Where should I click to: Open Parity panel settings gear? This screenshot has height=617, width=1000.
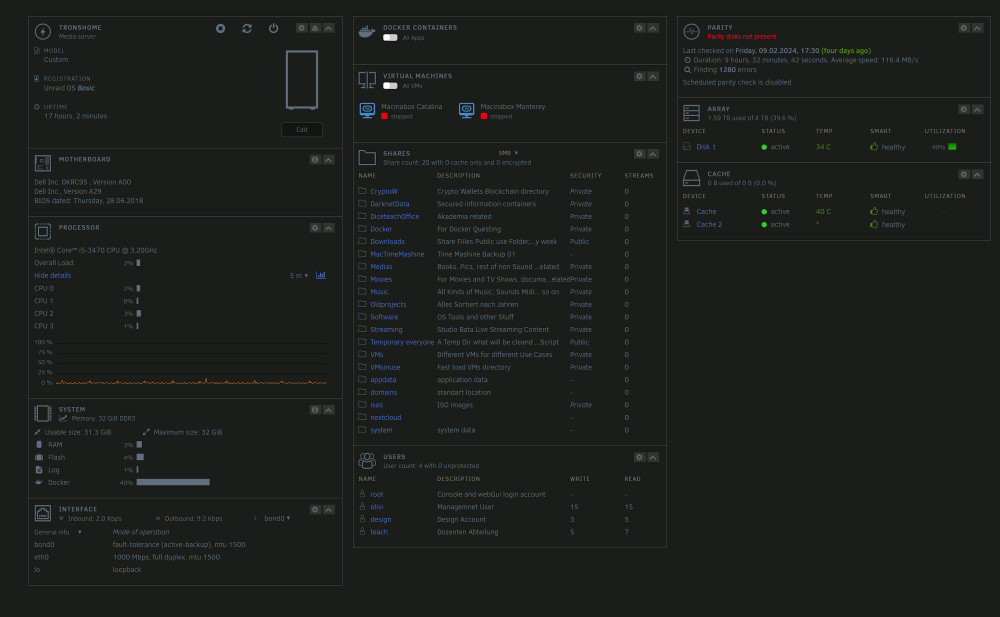pyautogui.click(x=964, y=28)
